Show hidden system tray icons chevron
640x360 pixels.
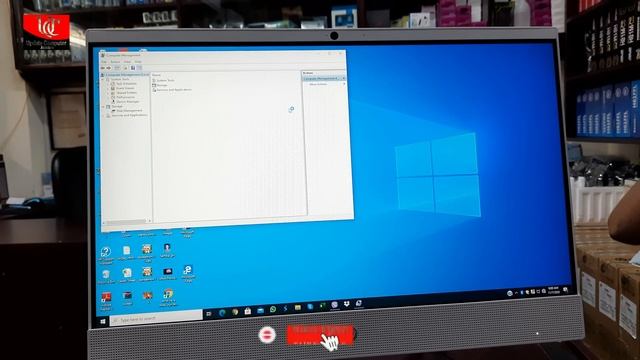coord(516,293)
